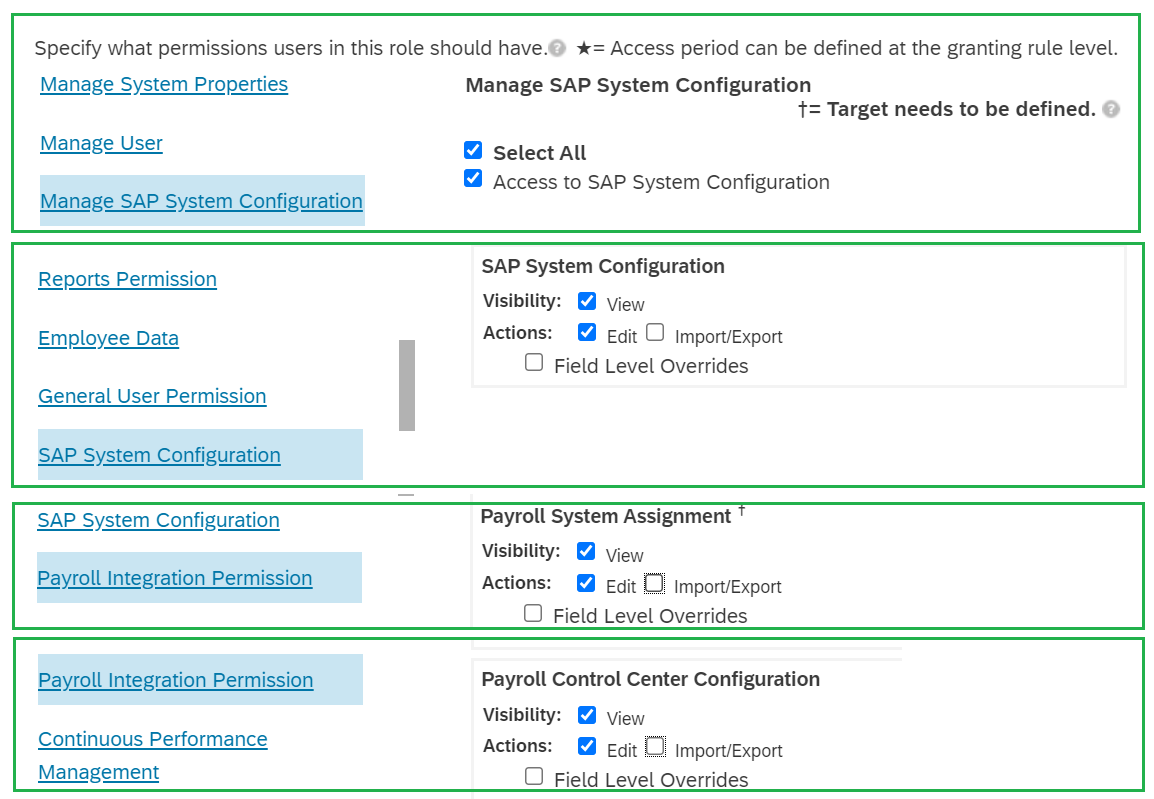The image size is (1154, 799).
Task: Toggle Edit under SAP System Configuration section
Action: coord(587,333)
